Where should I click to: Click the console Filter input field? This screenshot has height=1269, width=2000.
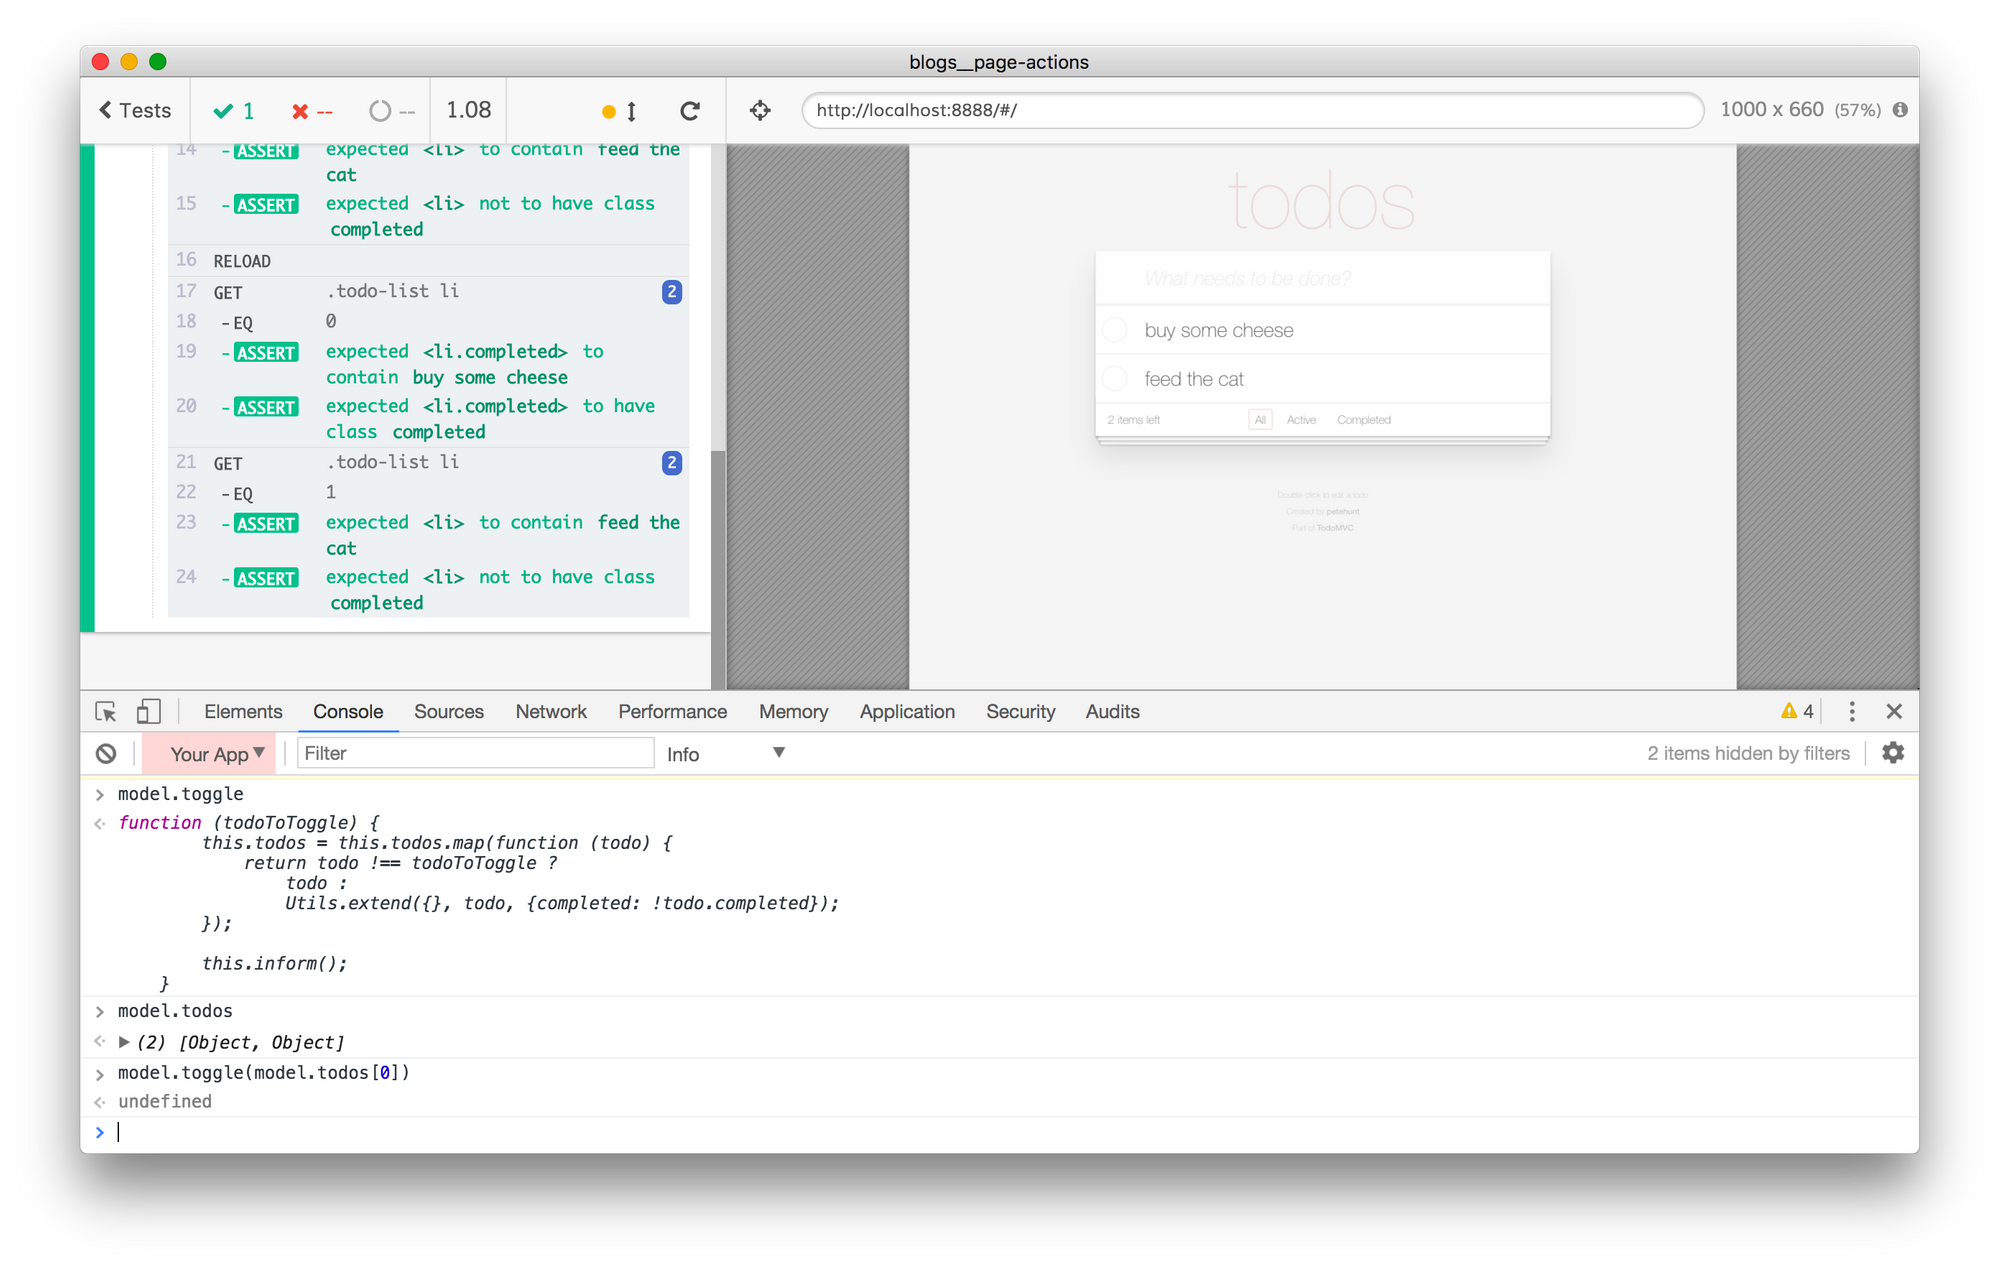point(475,754)
